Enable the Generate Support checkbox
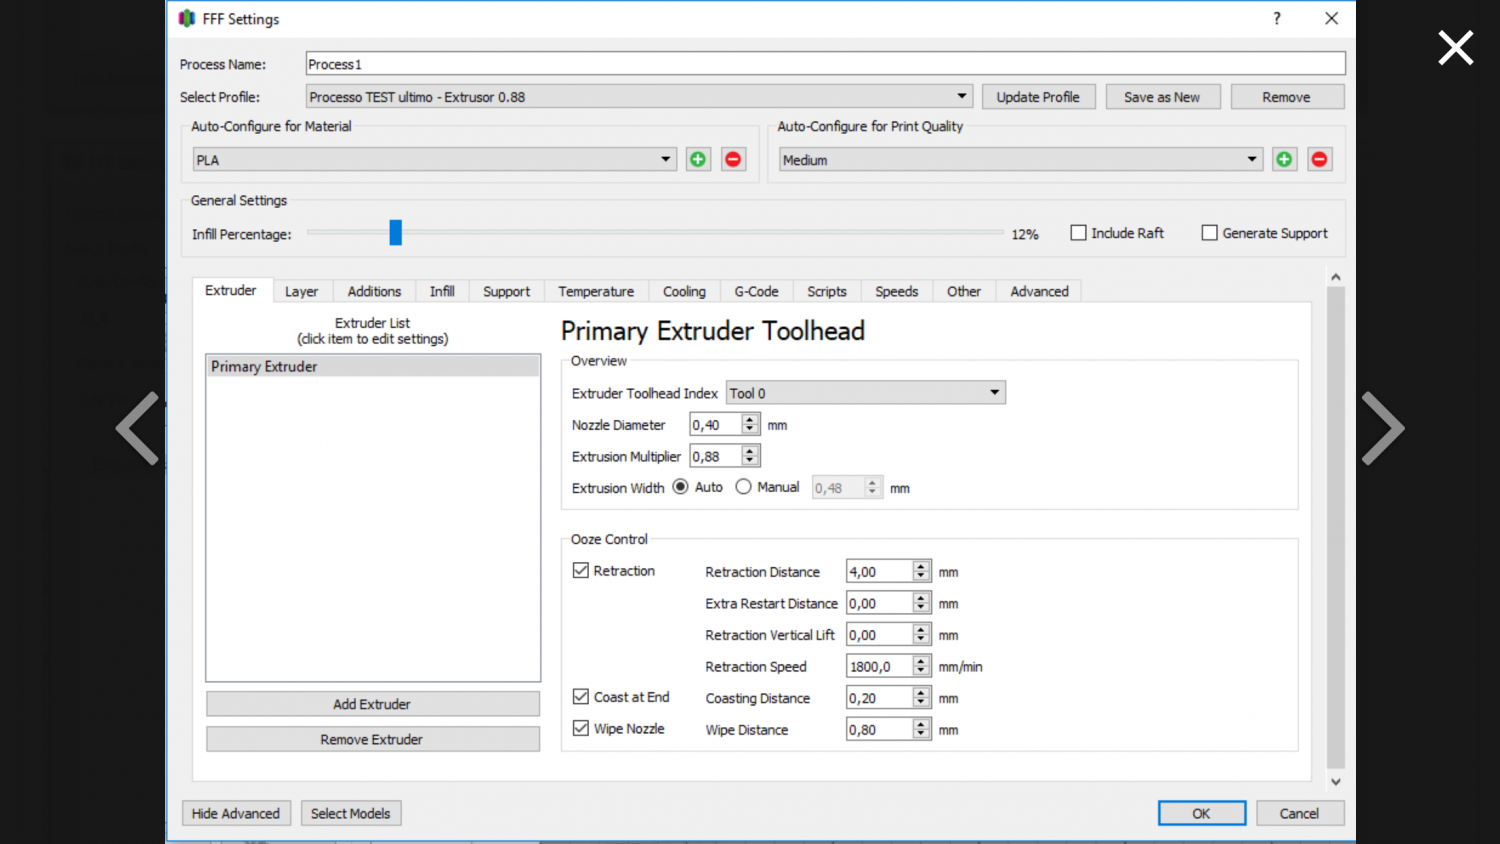This screenshot has height=844, width=1500. (1209, 233)
